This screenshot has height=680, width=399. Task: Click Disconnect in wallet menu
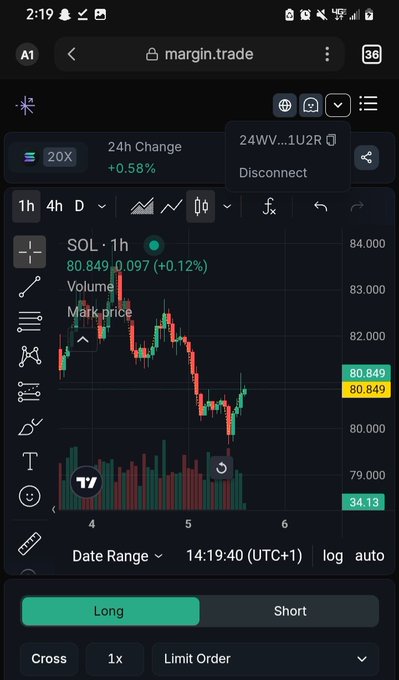[273, 173]
